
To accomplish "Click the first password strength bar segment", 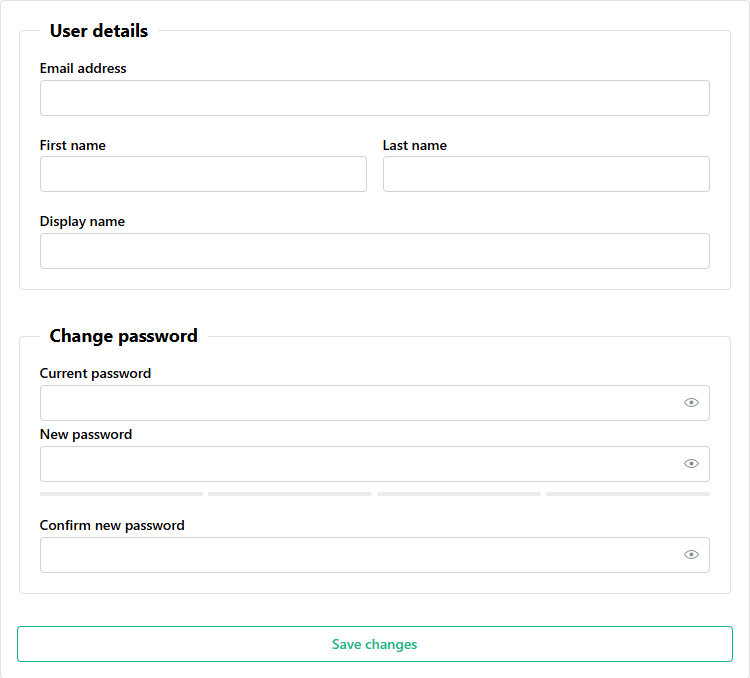I will pyautogui.click(x=121, y=494).
